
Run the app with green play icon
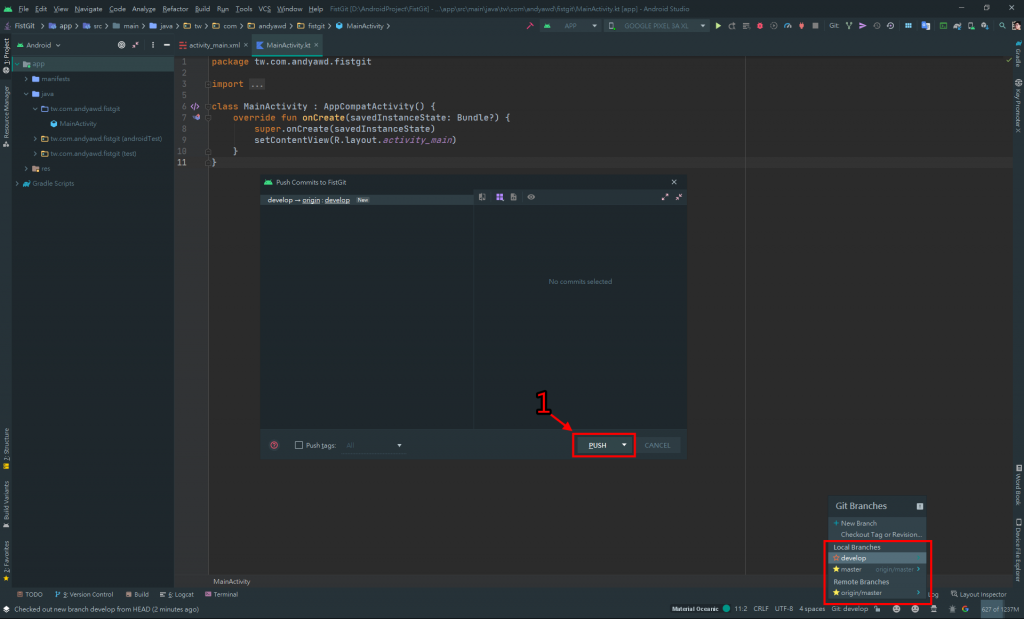(x=718, y=26)
